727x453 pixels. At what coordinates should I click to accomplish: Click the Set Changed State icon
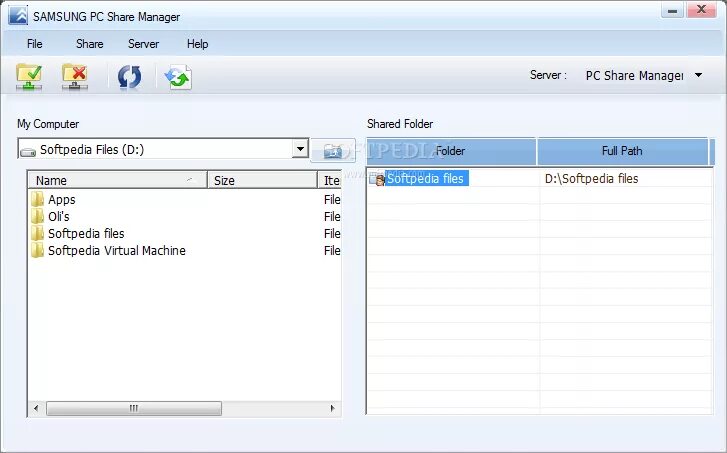click(178, 77)
